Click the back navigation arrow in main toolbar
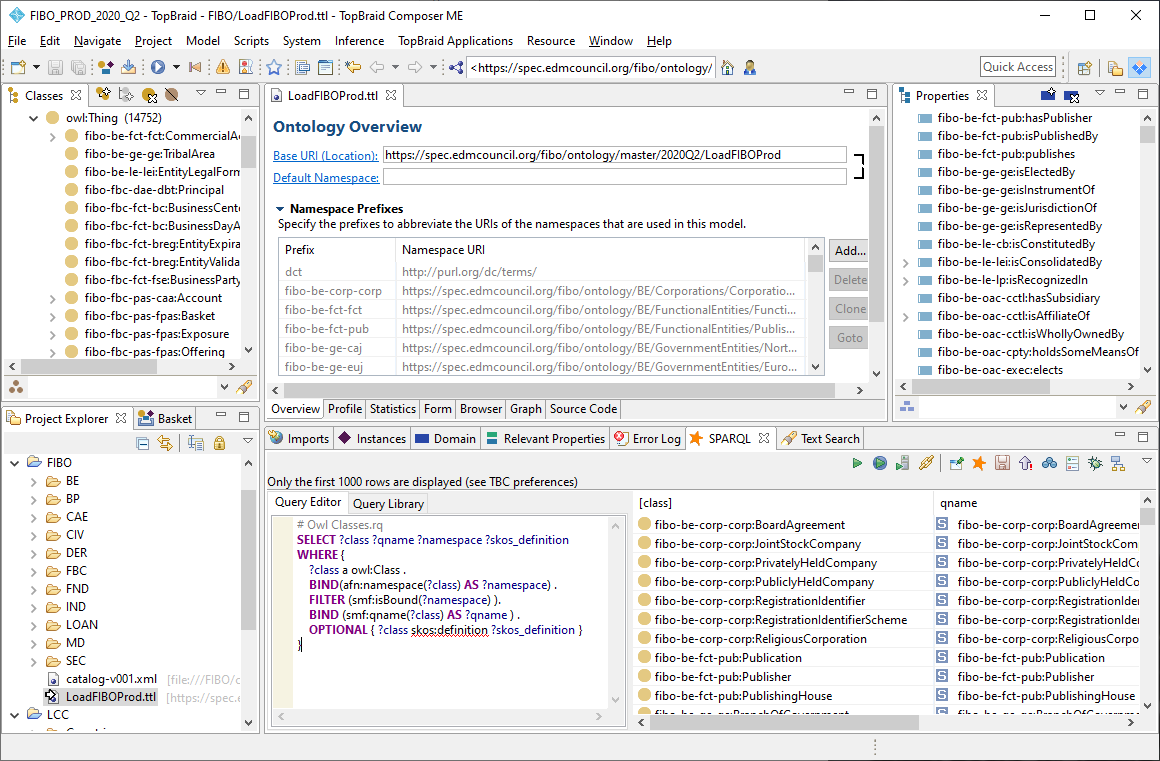1160x761 pixels. pyautogui.click(x=377, y=67)
